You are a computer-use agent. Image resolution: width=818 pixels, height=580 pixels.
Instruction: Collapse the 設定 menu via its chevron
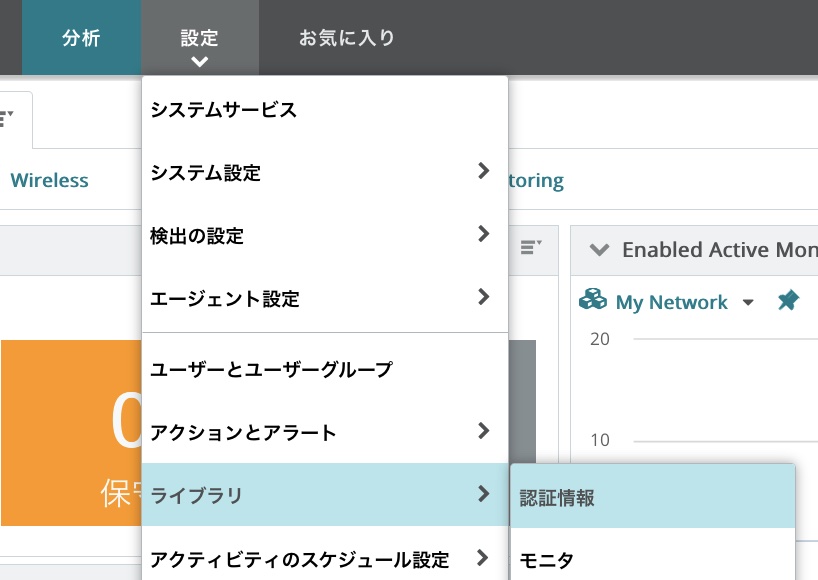199,62
